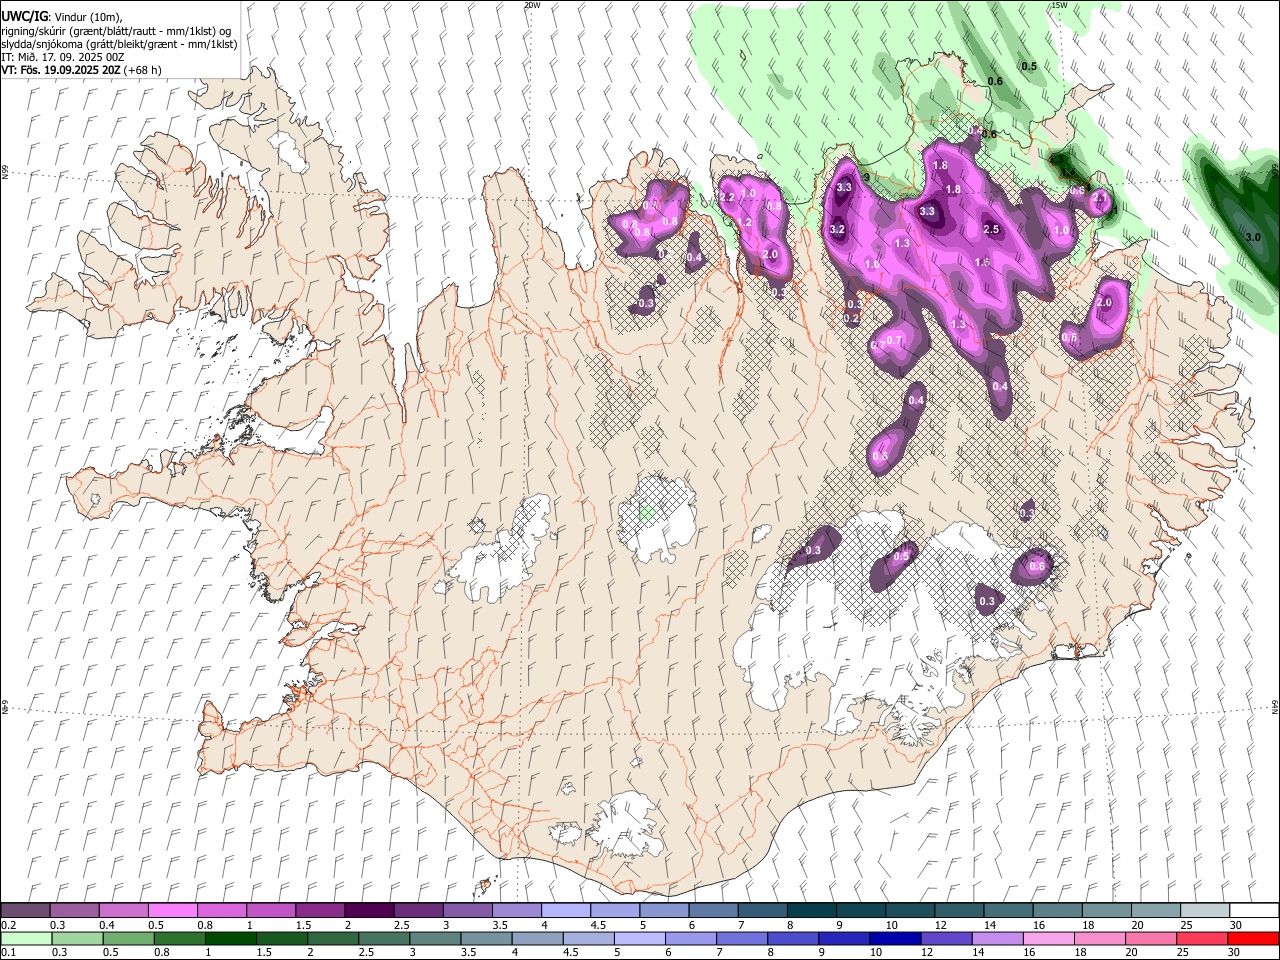Pick lower legend swatch between 0.1 and 0.3
Image resolution: width=1280 pixels, height=960 pixels.
(x=26, y=938)
